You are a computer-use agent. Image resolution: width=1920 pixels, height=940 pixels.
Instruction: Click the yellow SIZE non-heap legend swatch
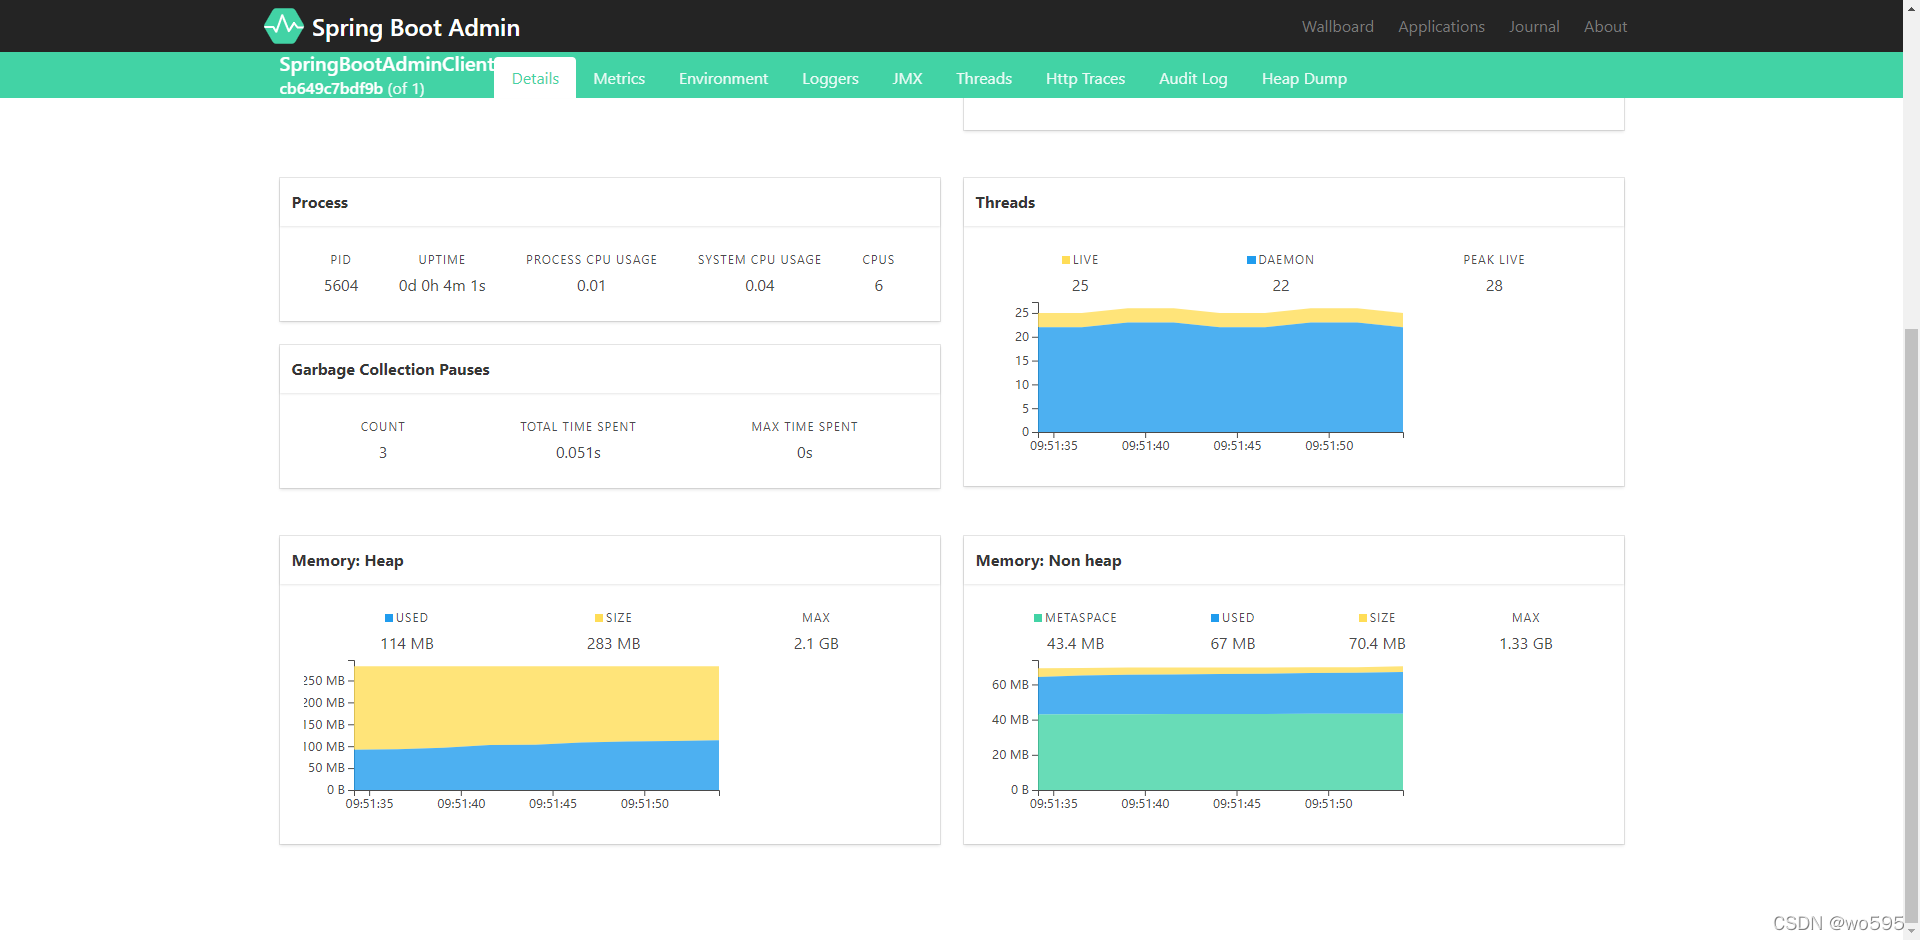1363,618
